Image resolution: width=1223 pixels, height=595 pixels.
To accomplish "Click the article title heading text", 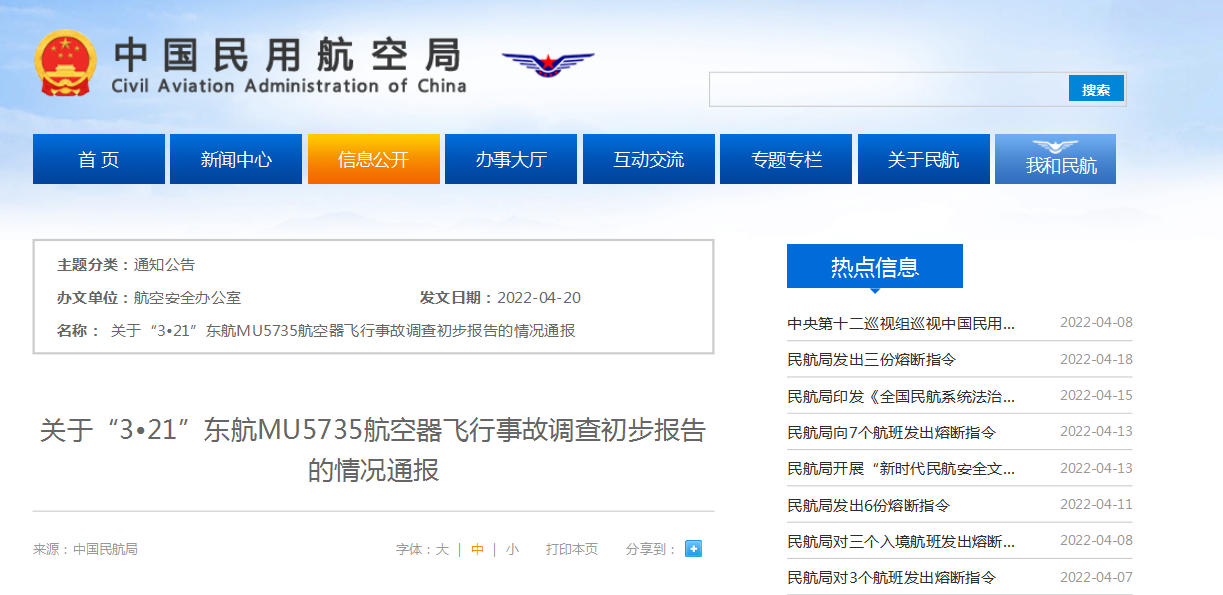I will (373, 450).
